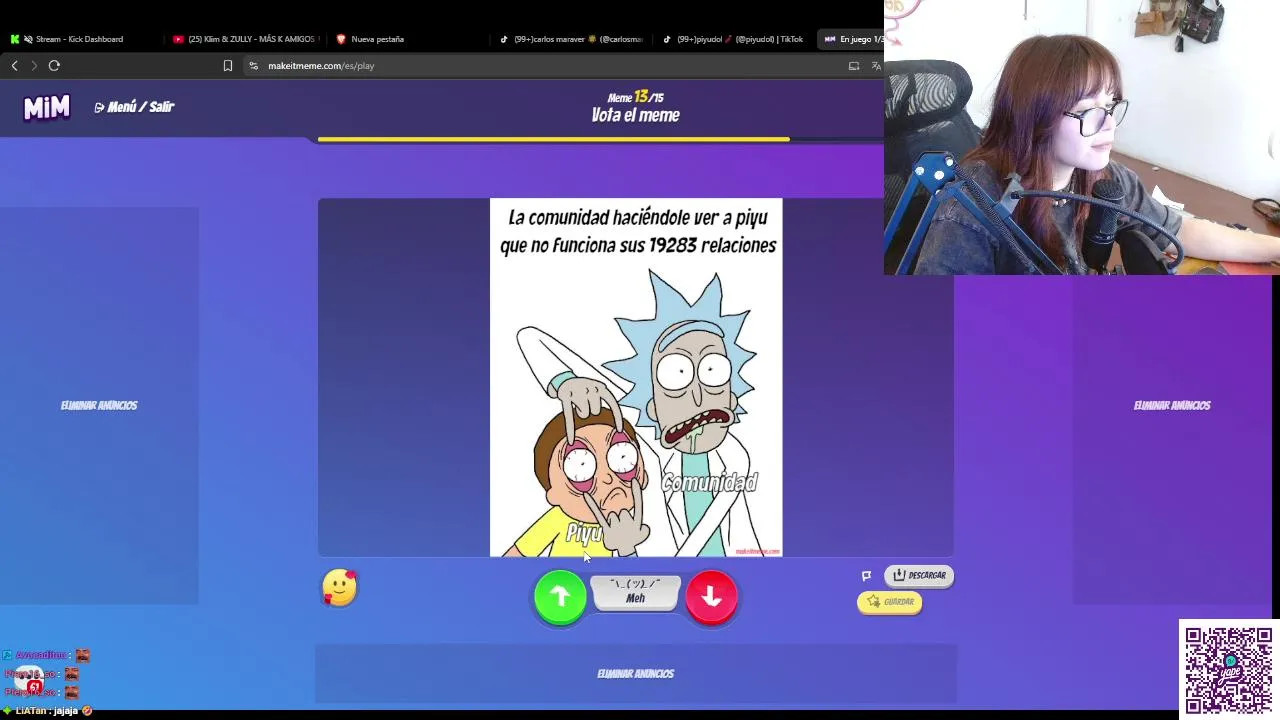Image resolution: width=1280 pixels, height=720 pixels.
Task: Click the Vota el meme heading
Action: click(635, 115)
